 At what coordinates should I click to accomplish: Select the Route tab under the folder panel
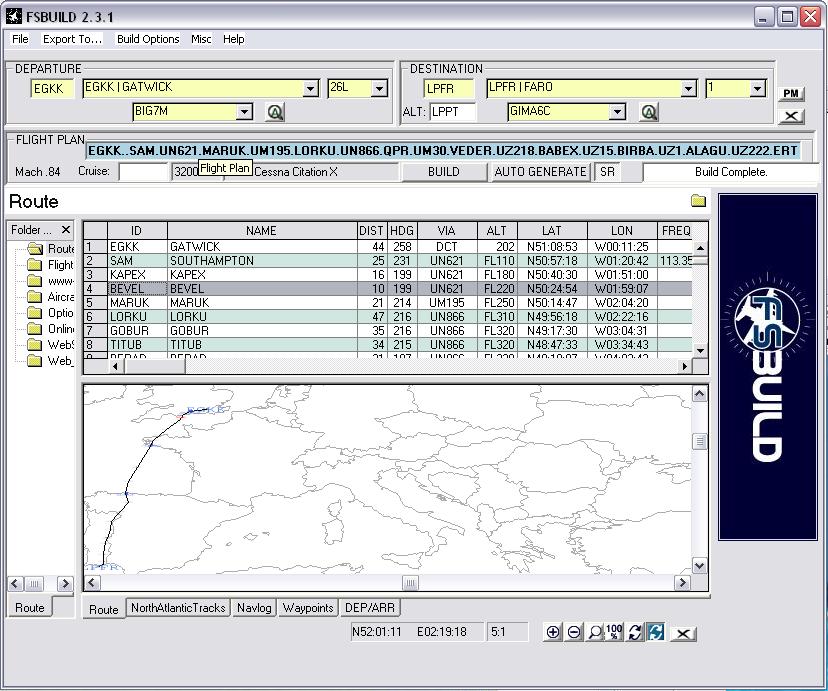click(x=30, y=608)
